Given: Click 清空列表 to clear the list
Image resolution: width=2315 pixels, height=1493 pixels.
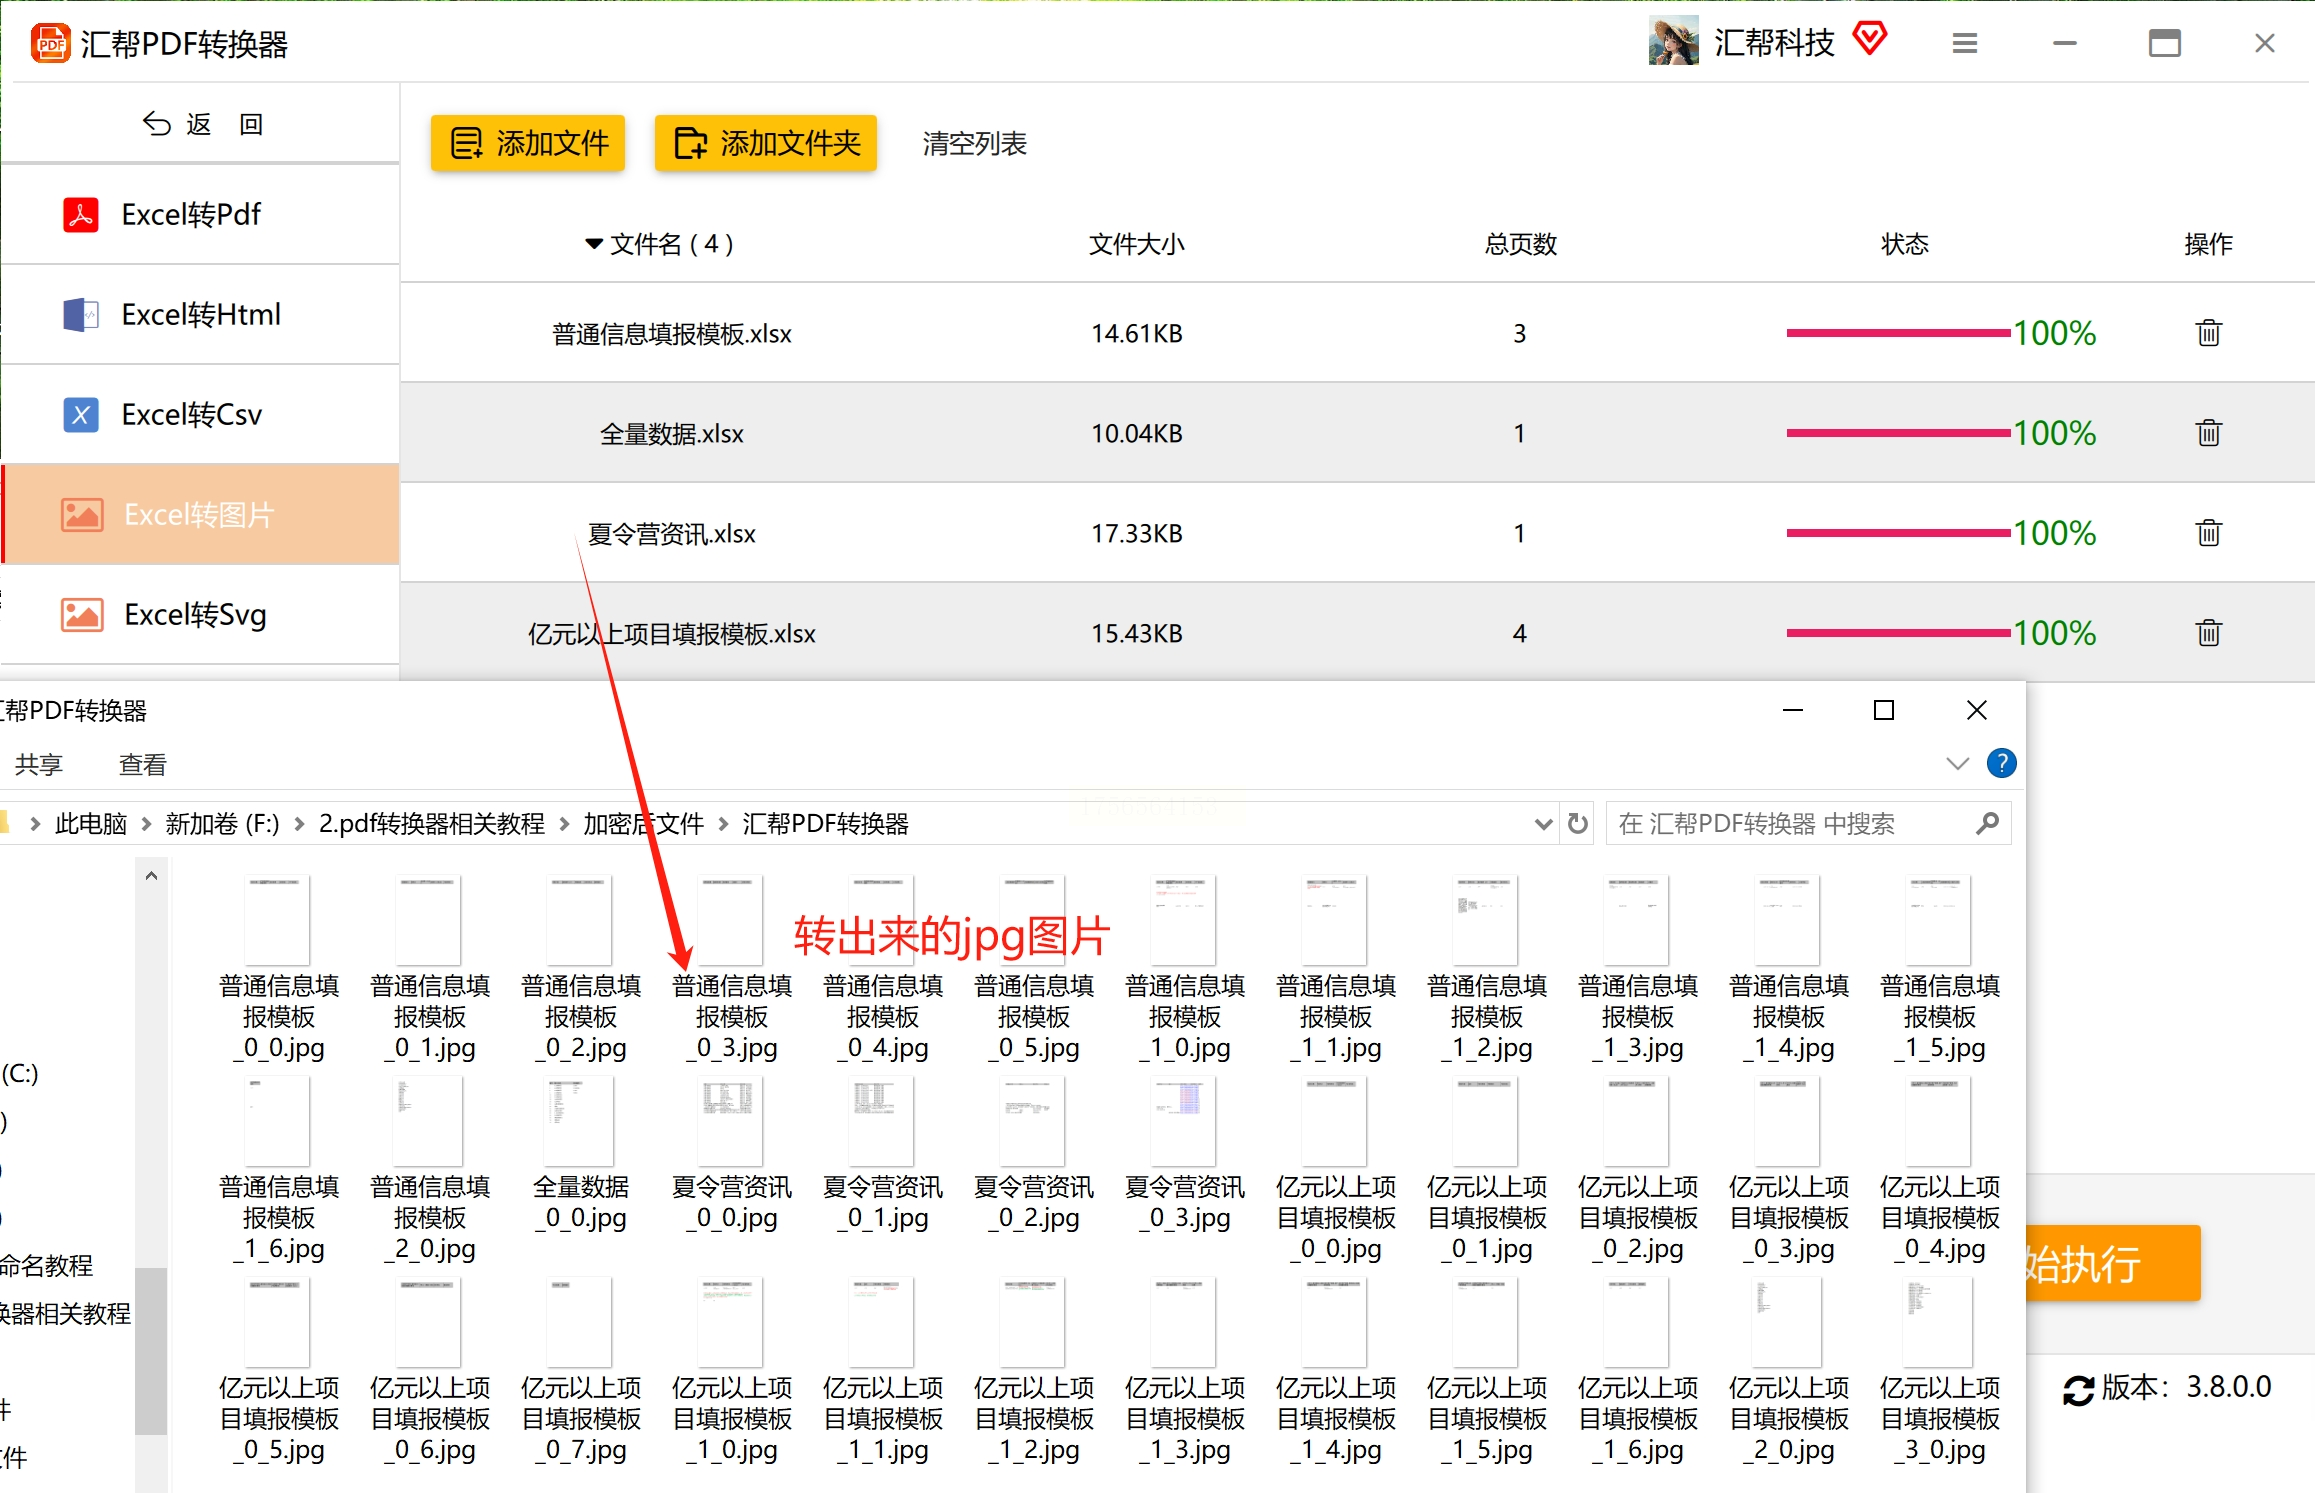Looking at the screenshot, I should pos(974,144).
